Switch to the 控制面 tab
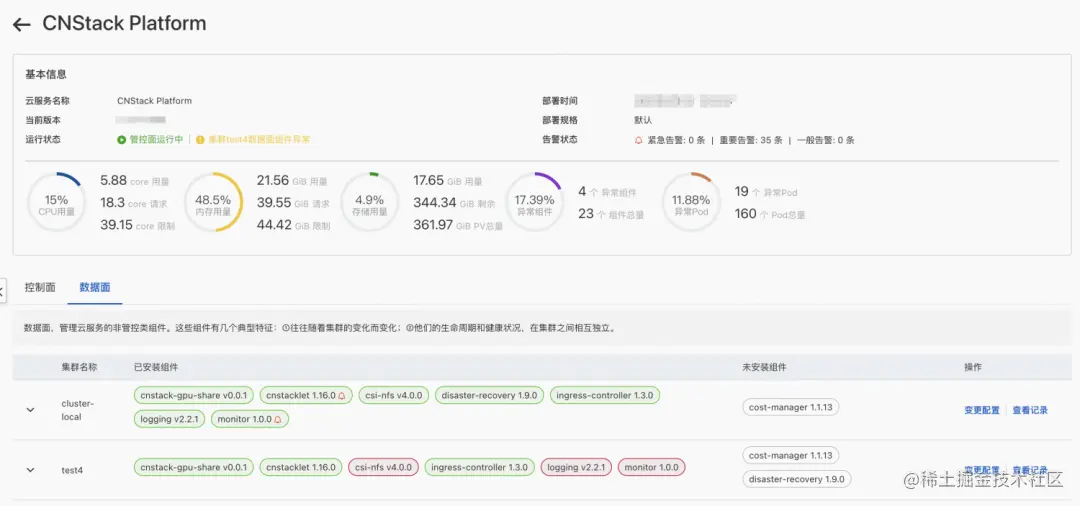The width and height of the screenshot is (1080, 506). [40, 287]
